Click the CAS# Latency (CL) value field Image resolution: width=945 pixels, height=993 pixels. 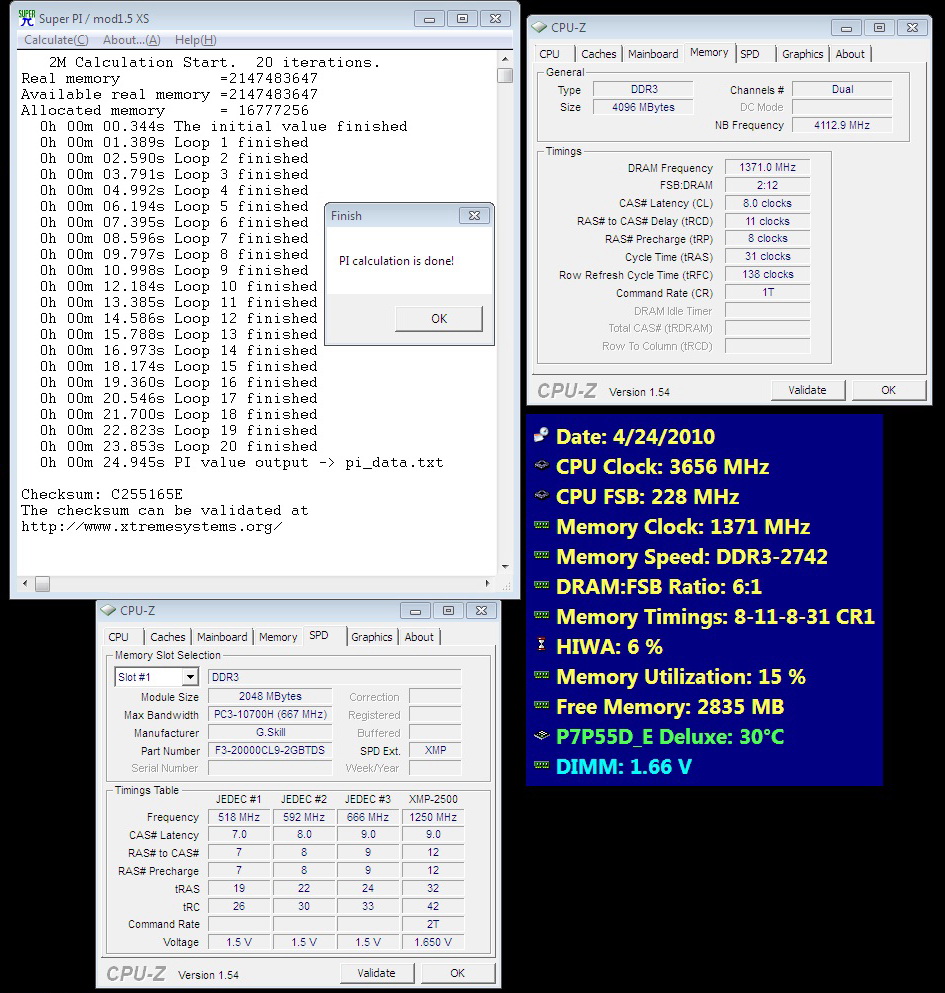[768, 203]
